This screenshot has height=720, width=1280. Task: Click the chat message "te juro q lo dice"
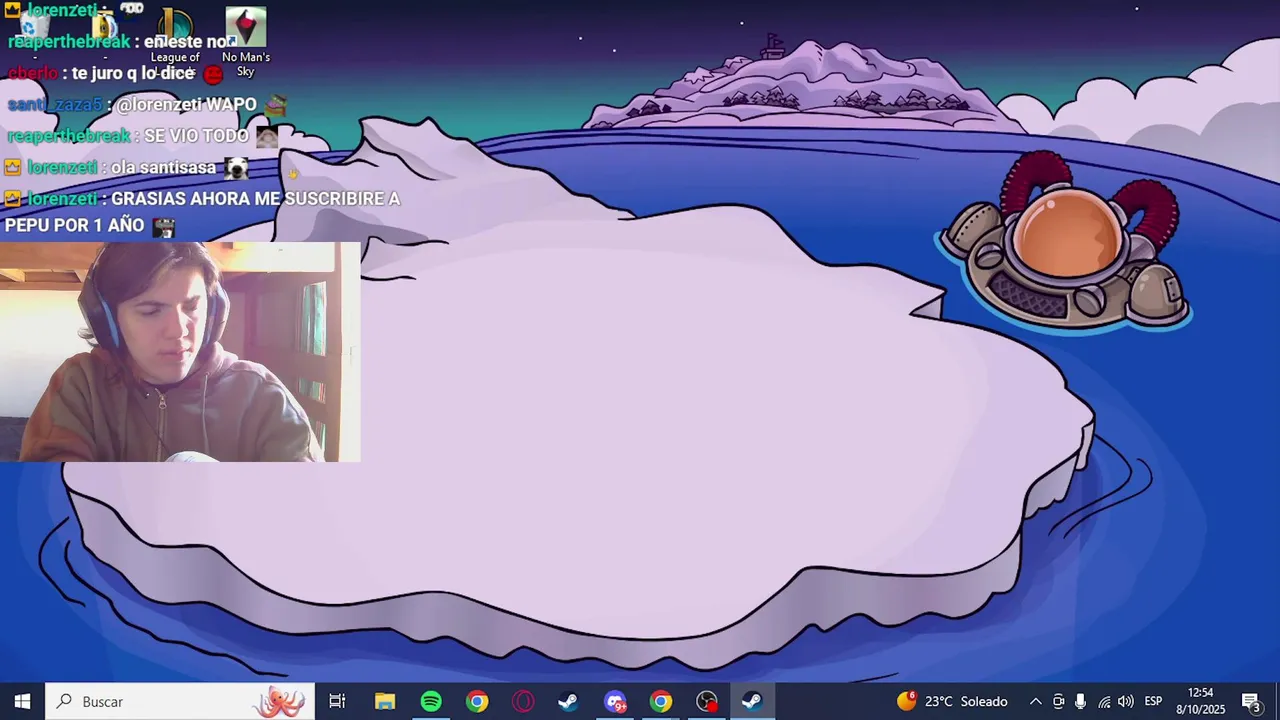point(133,73)
